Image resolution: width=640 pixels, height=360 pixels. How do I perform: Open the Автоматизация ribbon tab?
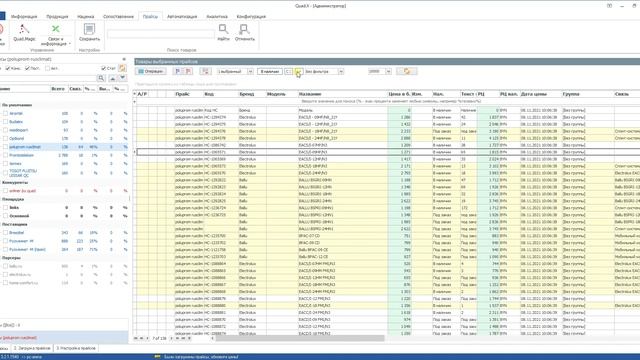tap(182, 16)
